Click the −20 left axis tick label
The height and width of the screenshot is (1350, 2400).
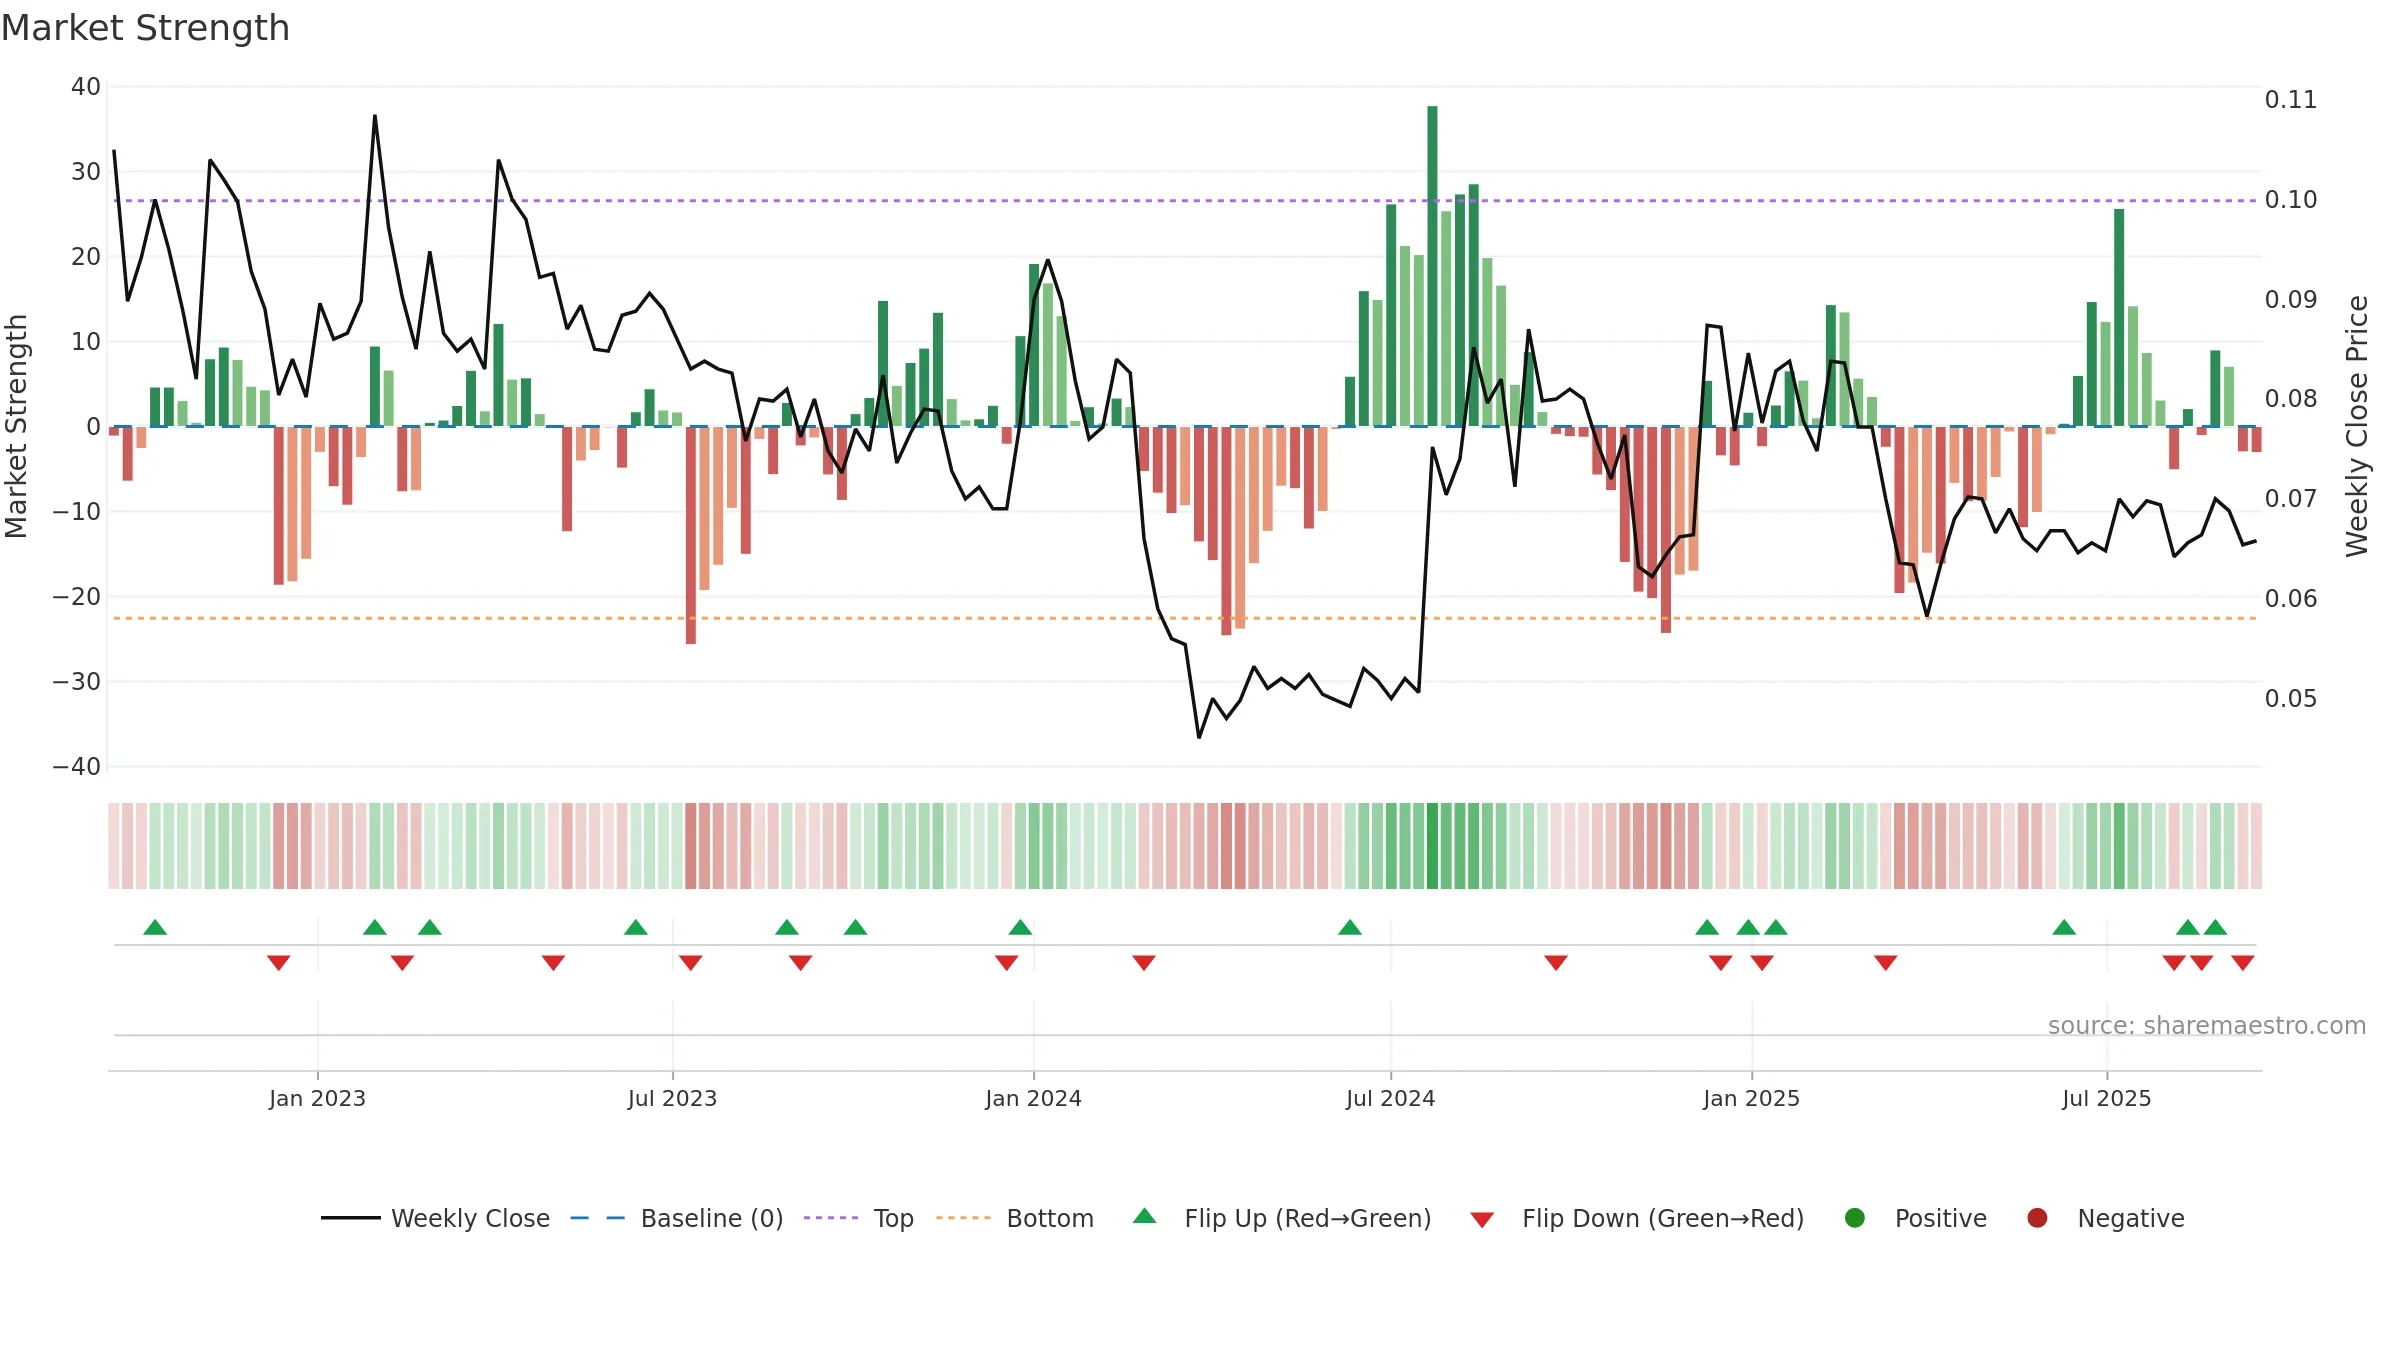(77, 596)
